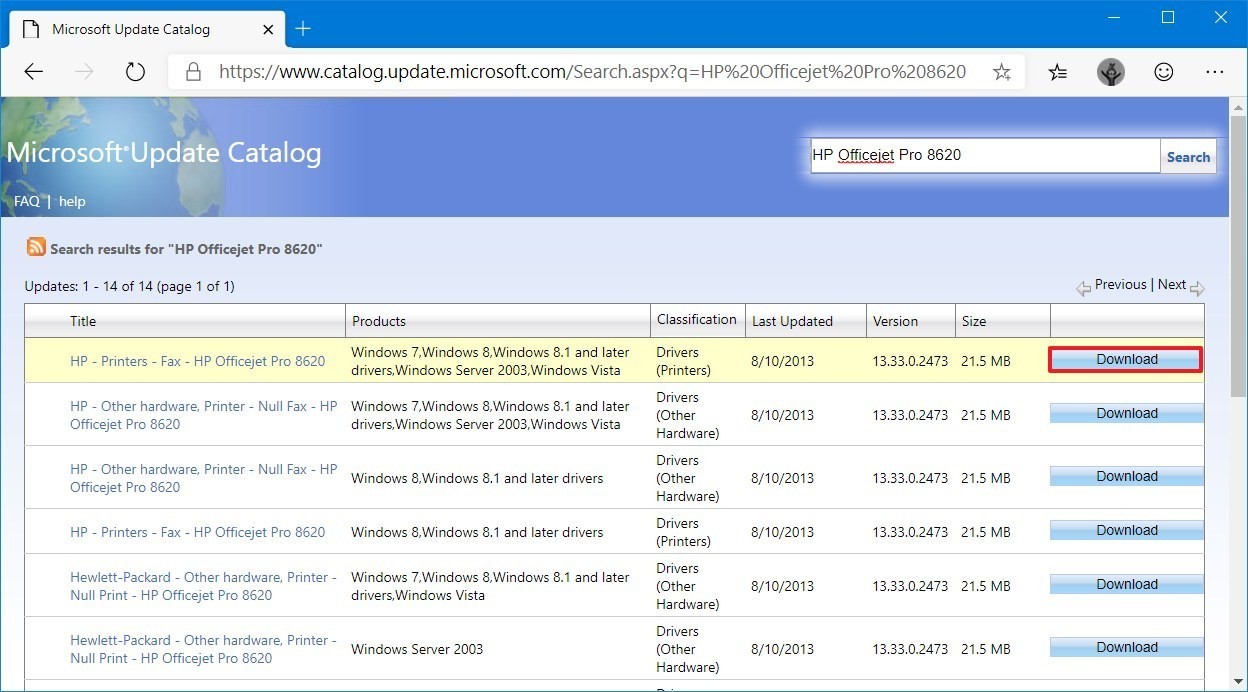This screenshot has width=1248, height=692.
Task: Select the Microsoft Update Catalog browser tab
Action: 148,29
